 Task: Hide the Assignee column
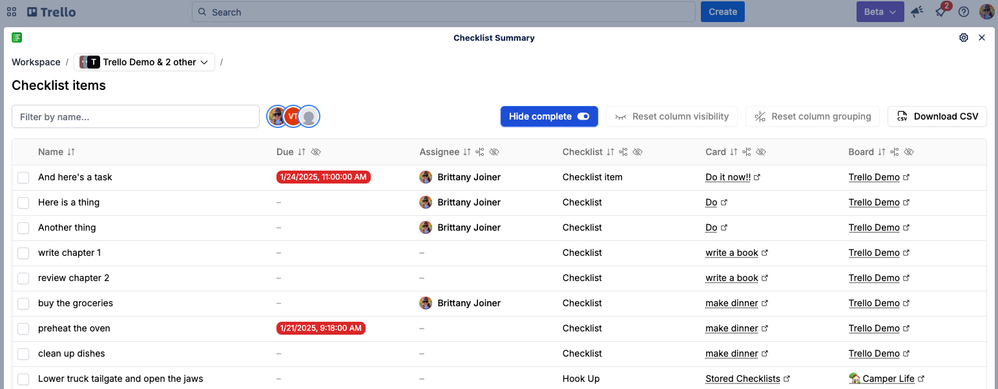[x=495, y=152]
